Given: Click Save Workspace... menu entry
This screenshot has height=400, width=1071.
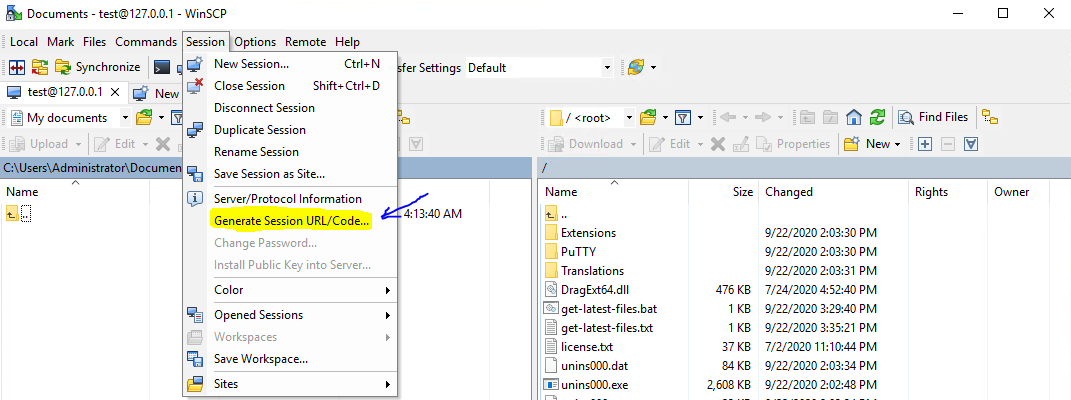Looking at the screenshot, I should pyautogui.click(x=290, y=358).
